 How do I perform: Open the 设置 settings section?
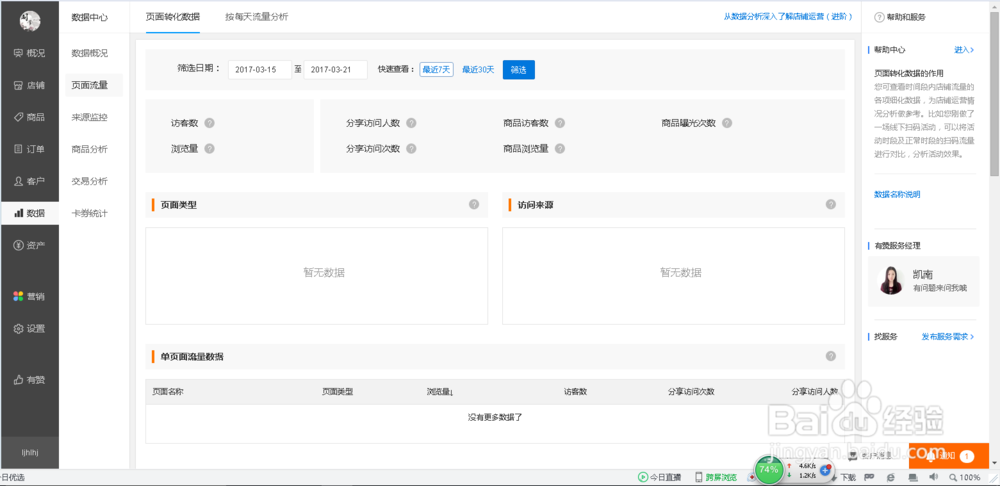click(29, 329)
